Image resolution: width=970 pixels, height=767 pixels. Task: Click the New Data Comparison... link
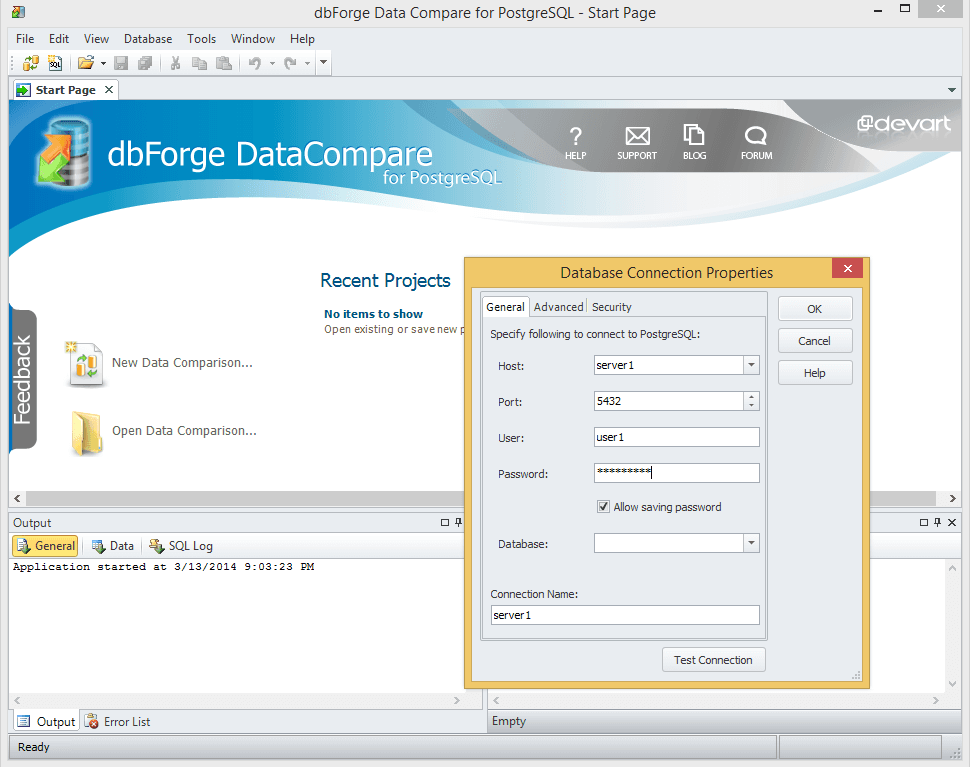[182, 363]
